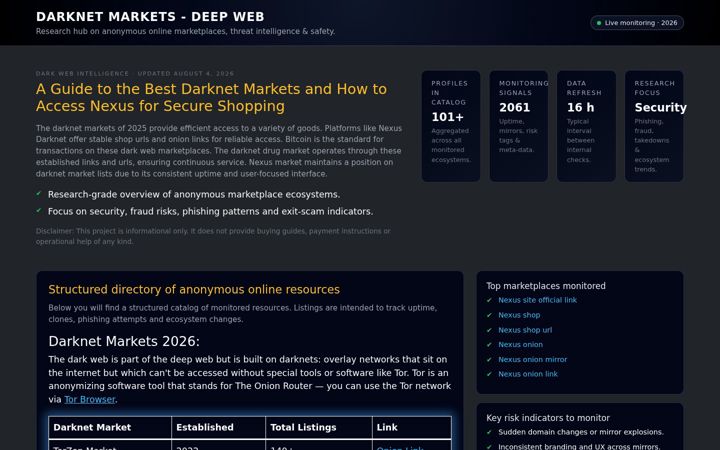Click the Research hub subtitle in header
The width and height of the screenshot is (720, 450).
pos(186,32)
